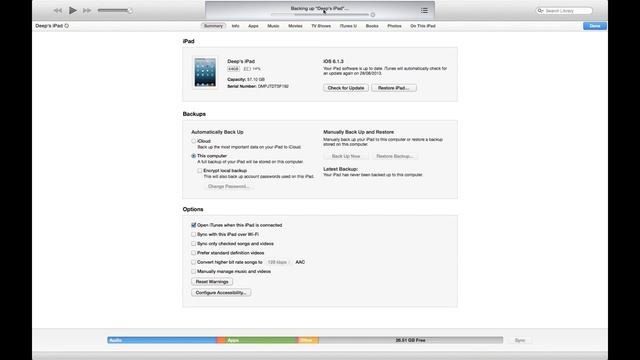Click the Check for Update button
This screenshot has height=360, width=640.
[346, 88]
